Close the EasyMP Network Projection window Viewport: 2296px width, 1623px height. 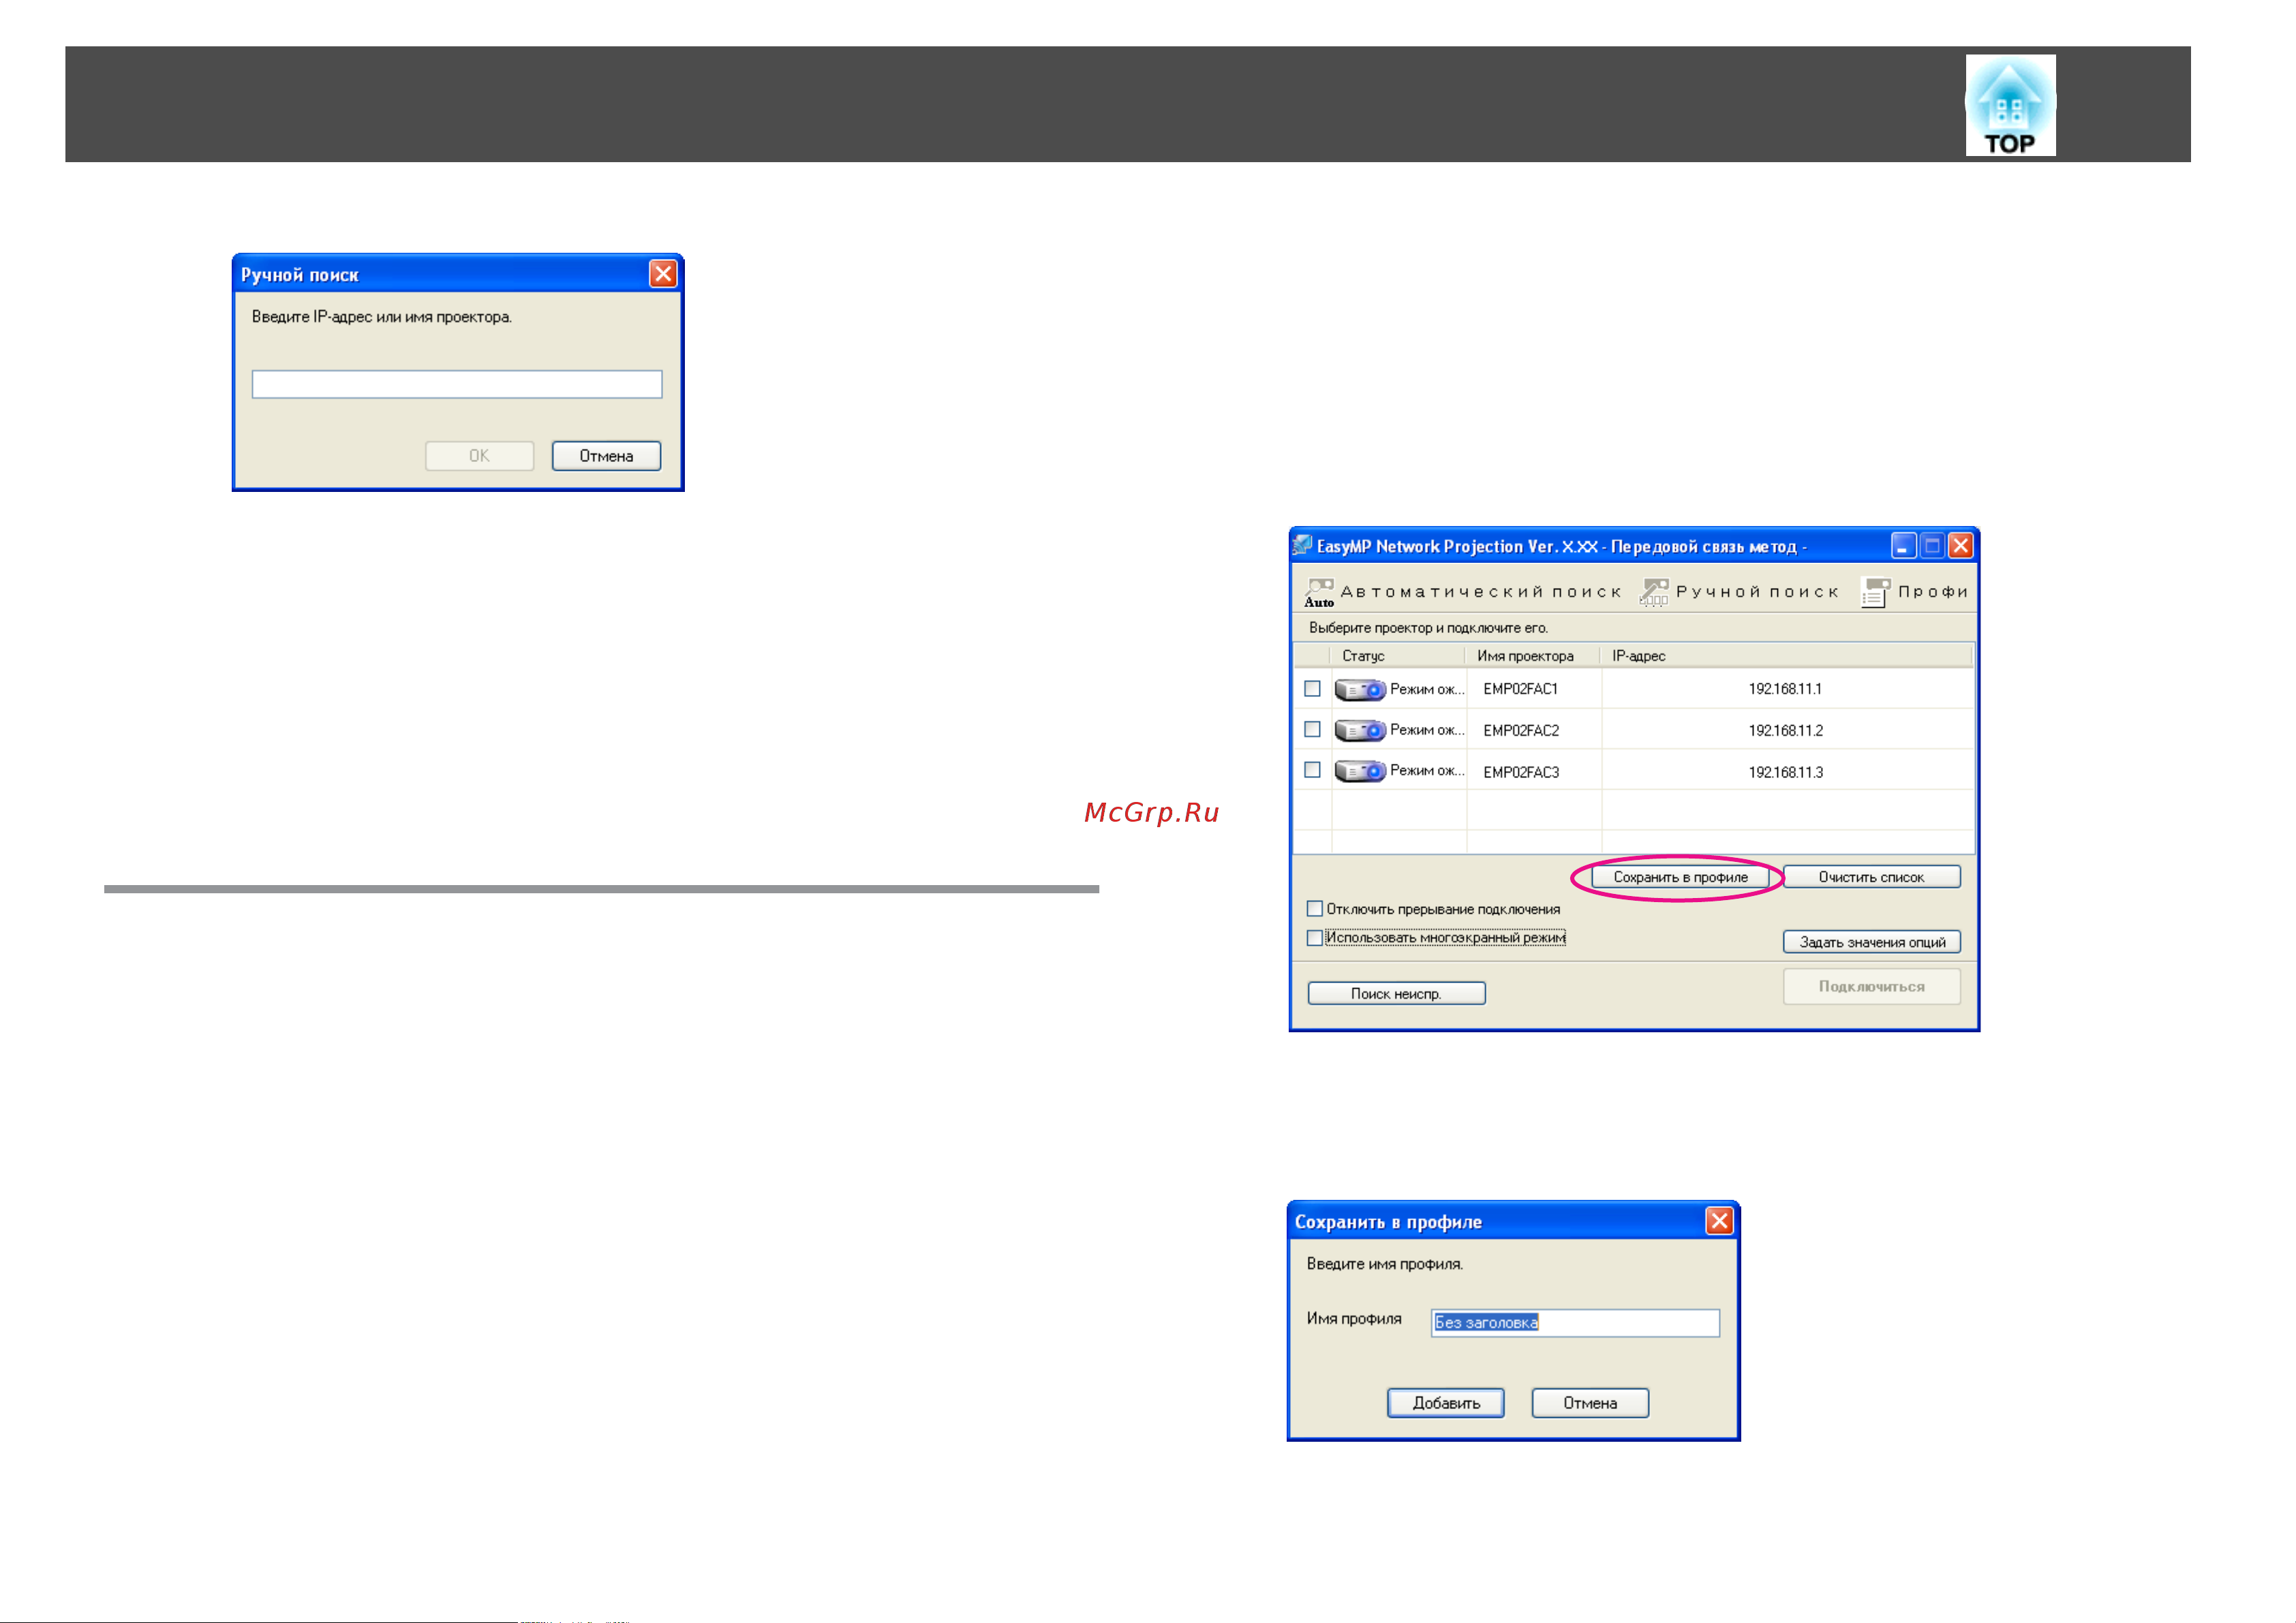(x=1961, y=545)
